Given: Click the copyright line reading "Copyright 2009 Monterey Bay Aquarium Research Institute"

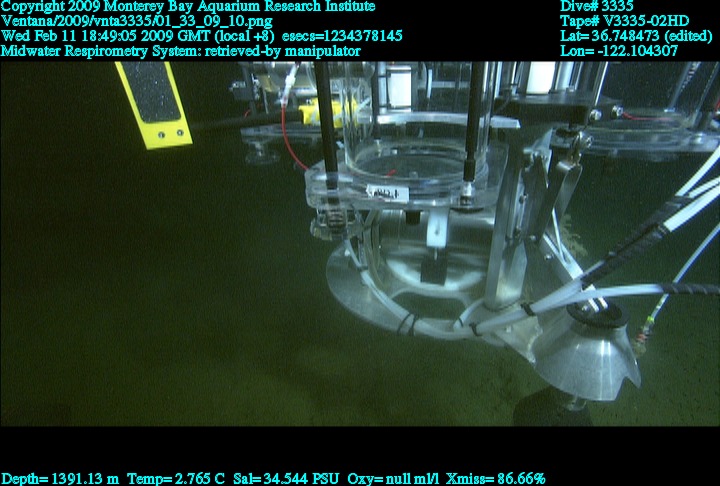Looking at the screenshot, I should [x=188, y=6].
